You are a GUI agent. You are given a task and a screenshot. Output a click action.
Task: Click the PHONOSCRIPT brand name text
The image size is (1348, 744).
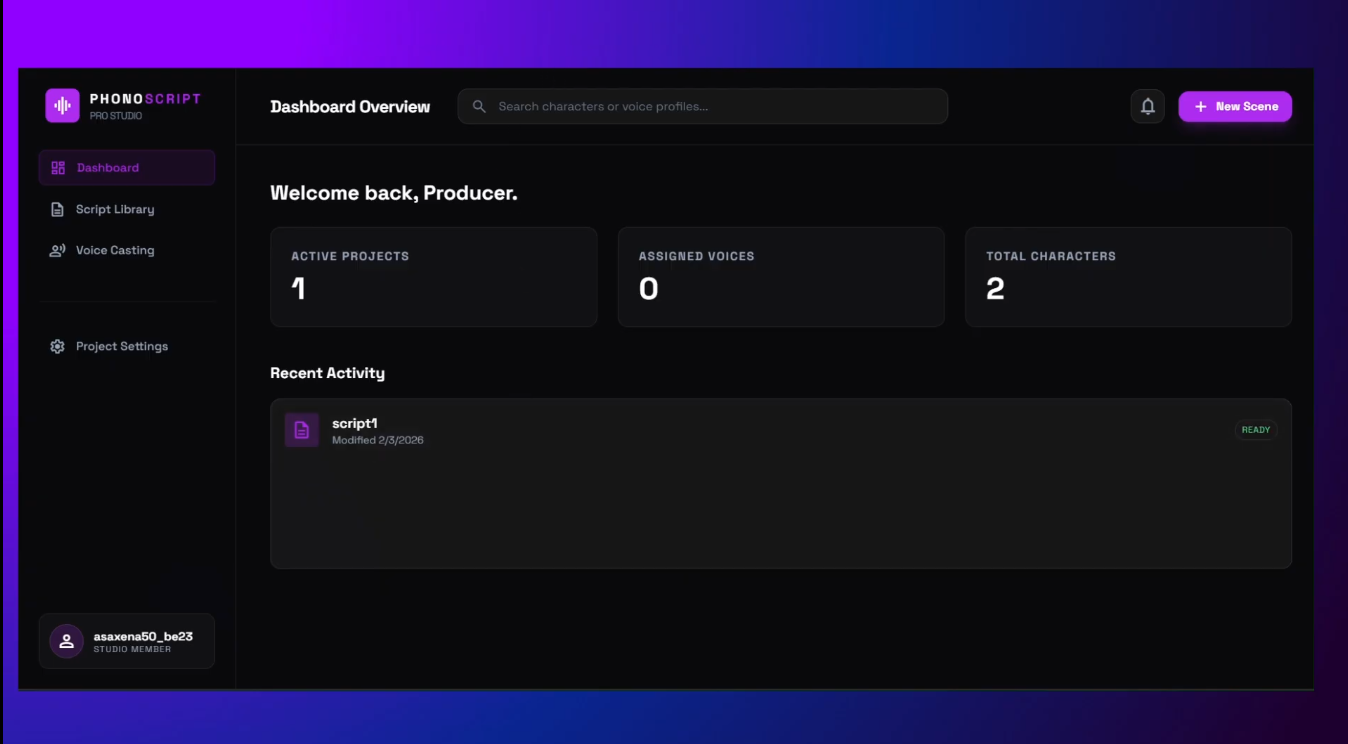click(x=146, y=99)
